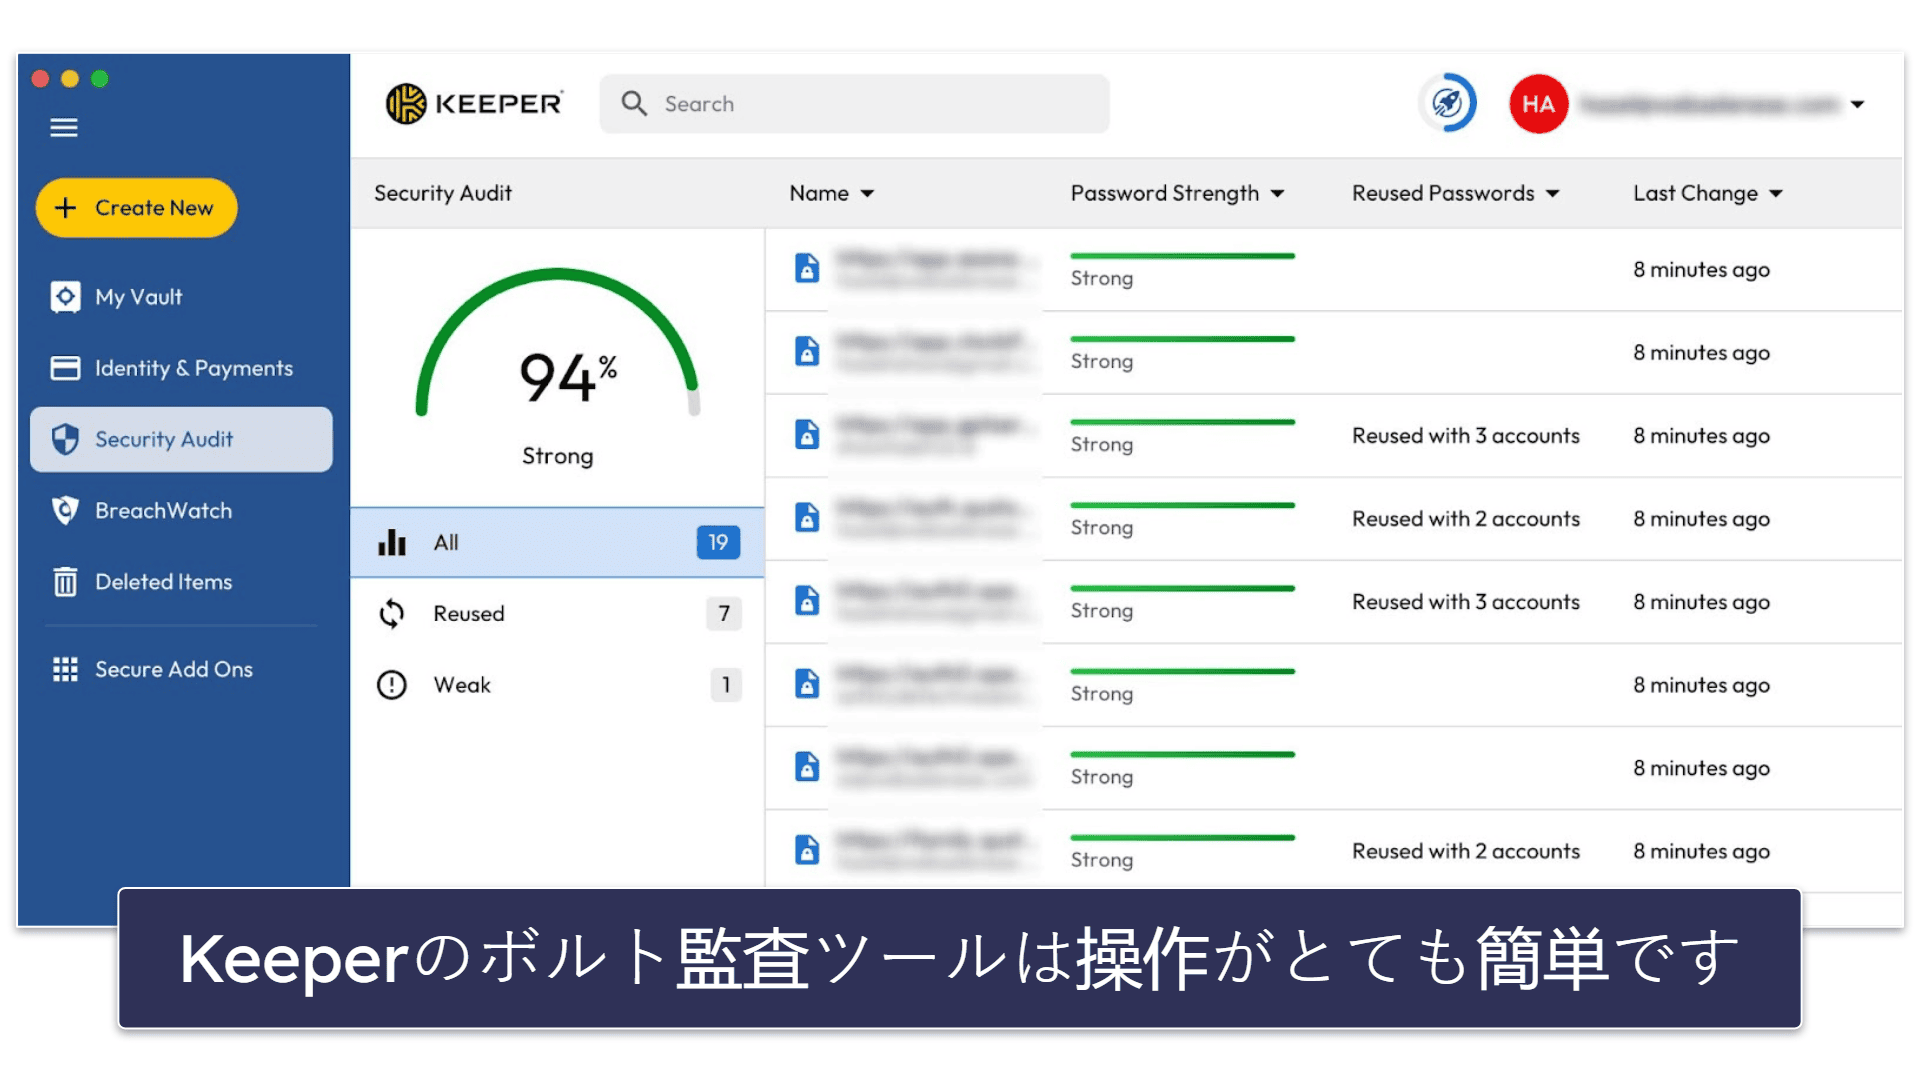Click the Secure Add Ons grid icon
The width and height of the screenshot is (1919, 1079).
point(65,669)
